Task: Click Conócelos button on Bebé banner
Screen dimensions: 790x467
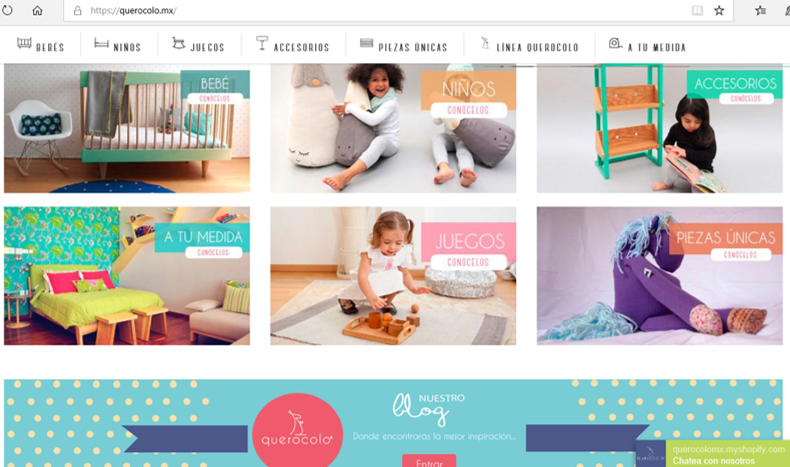Action: click(215, 99)
